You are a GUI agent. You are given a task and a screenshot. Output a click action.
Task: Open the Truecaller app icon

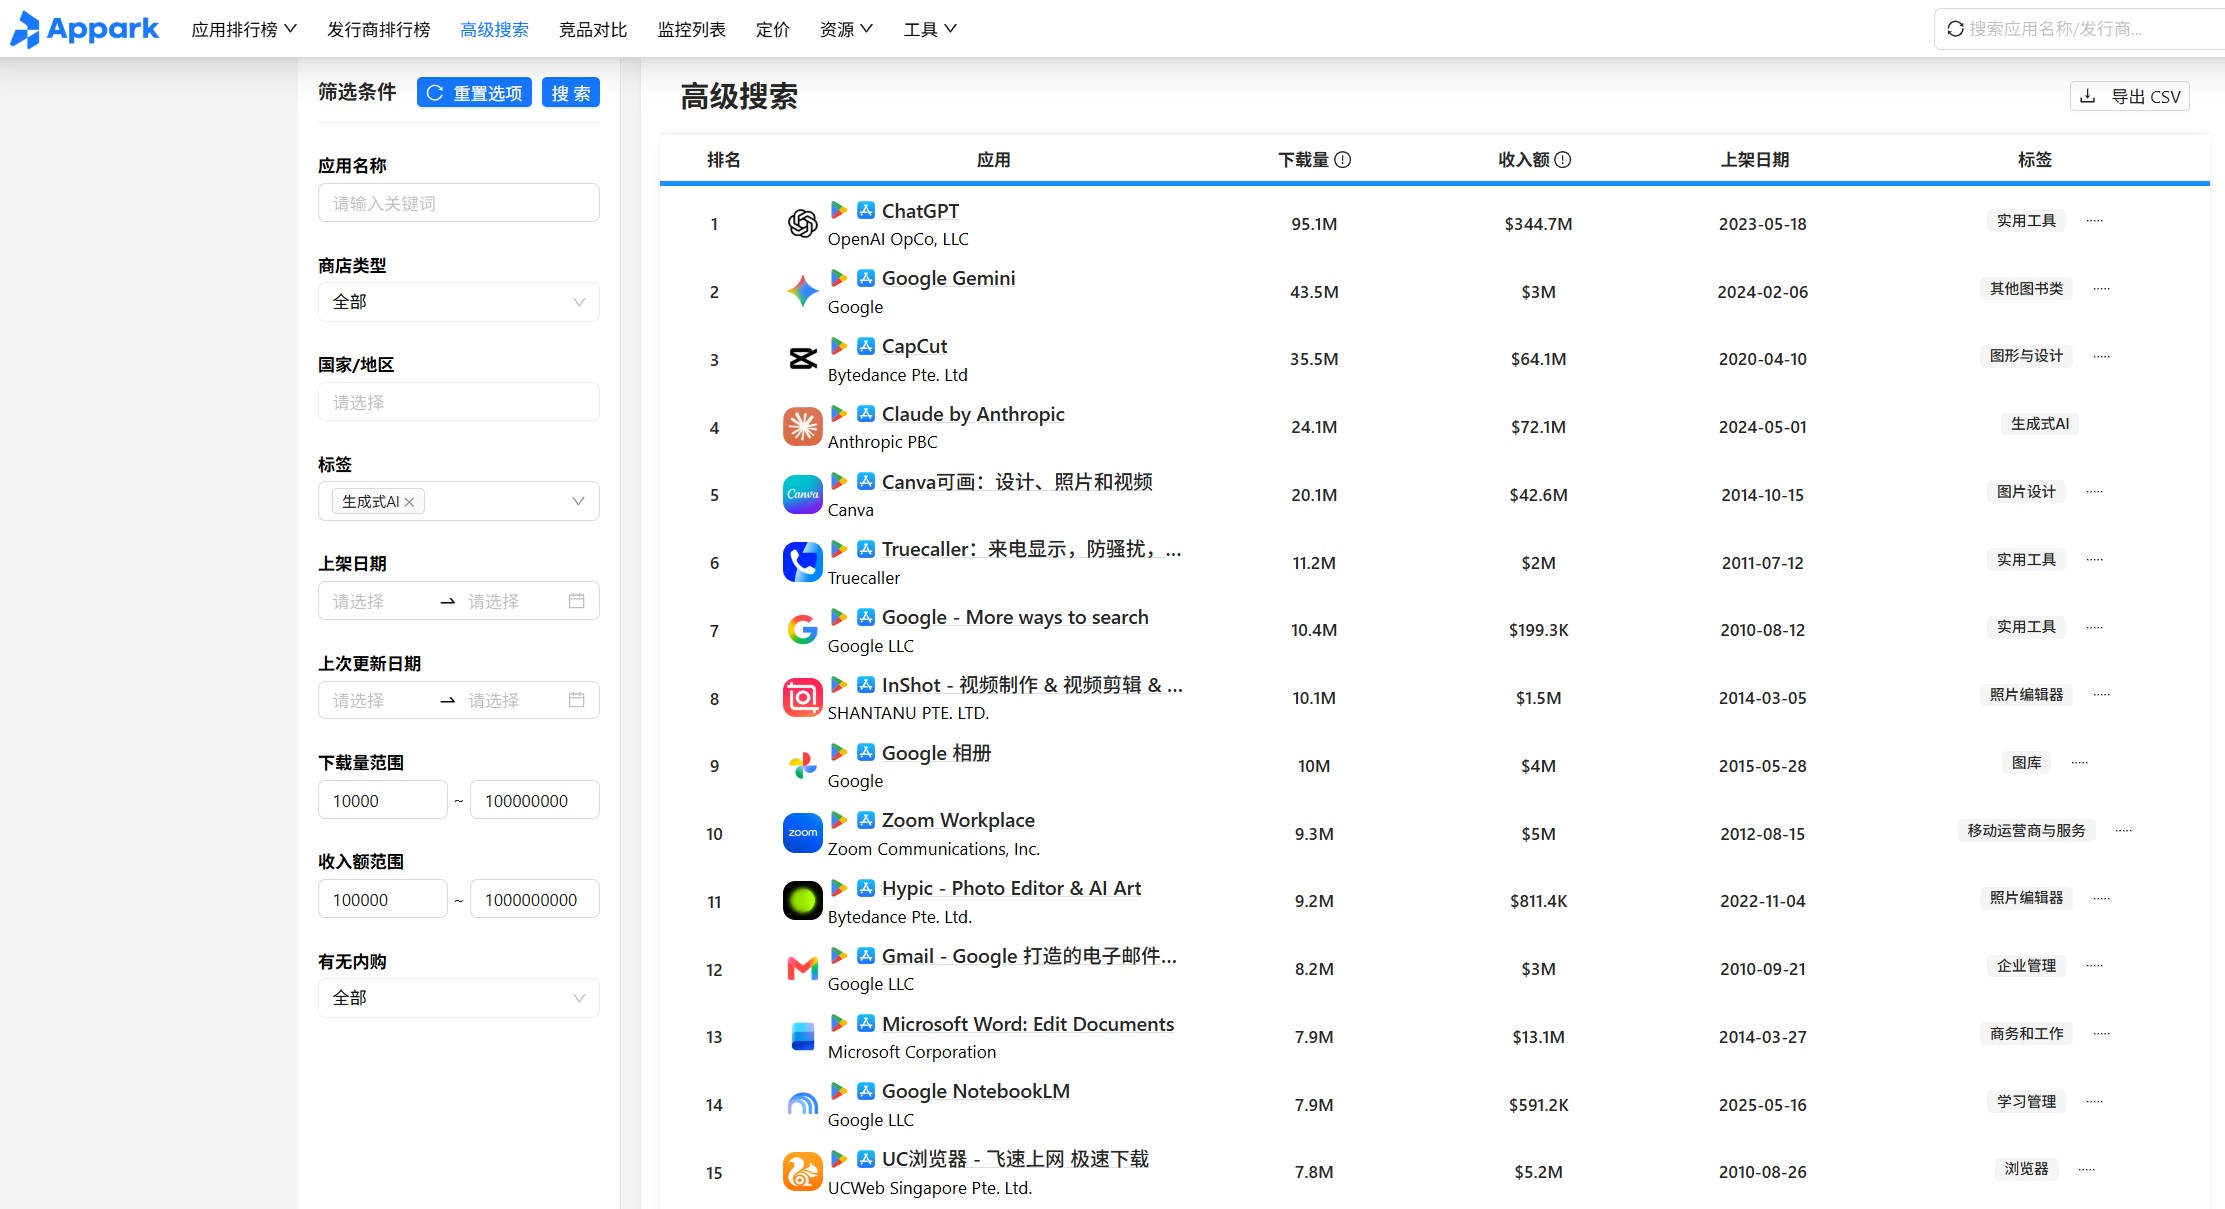[x=802, y=562]
